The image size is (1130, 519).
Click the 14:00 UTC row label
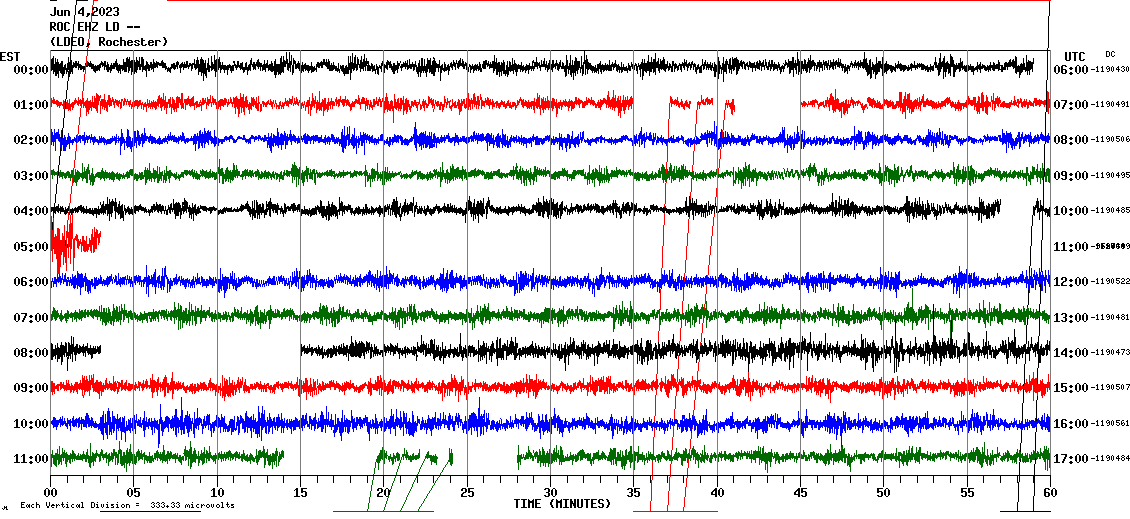(1071, 353)
